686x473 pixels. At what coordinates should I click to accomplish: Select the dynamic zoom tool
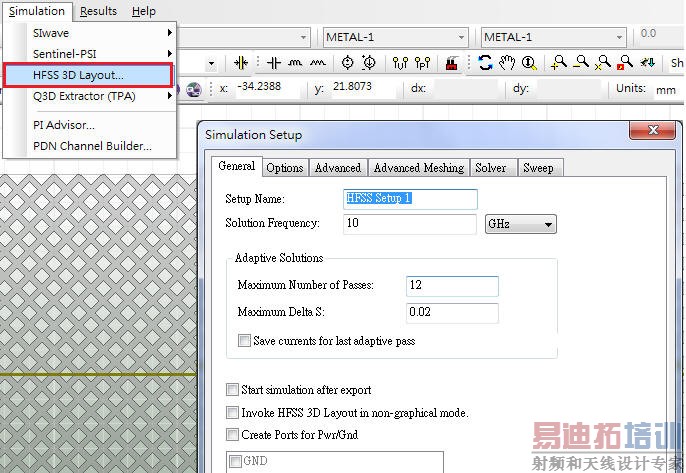(x=529, y=63)
